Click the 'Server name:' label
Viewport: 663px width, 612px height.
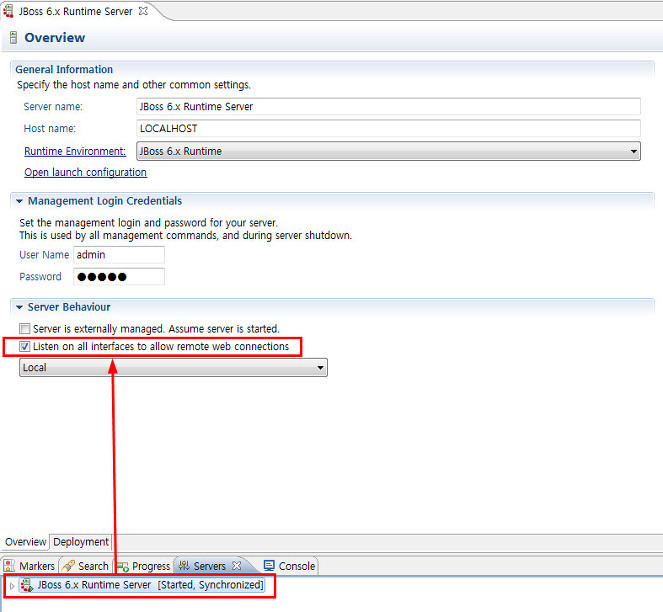click(x=53, y=107)
